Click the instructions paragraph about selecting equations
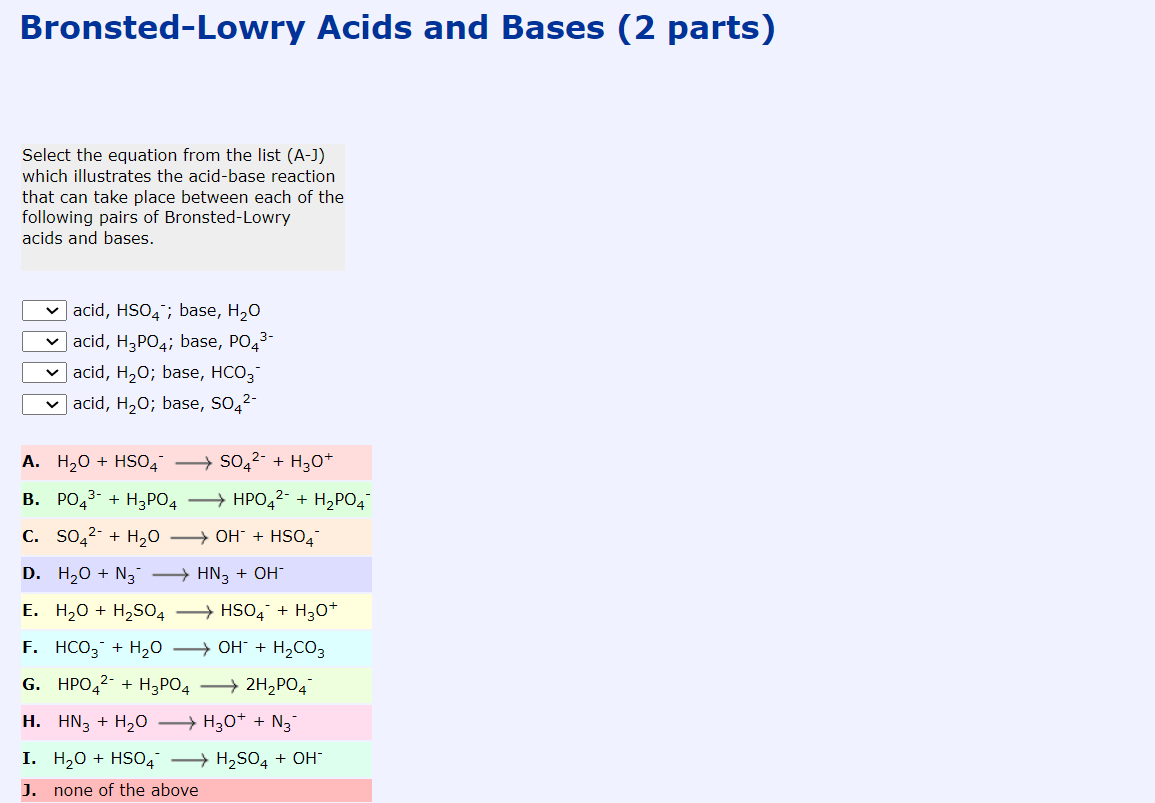 tap(182, 196)
